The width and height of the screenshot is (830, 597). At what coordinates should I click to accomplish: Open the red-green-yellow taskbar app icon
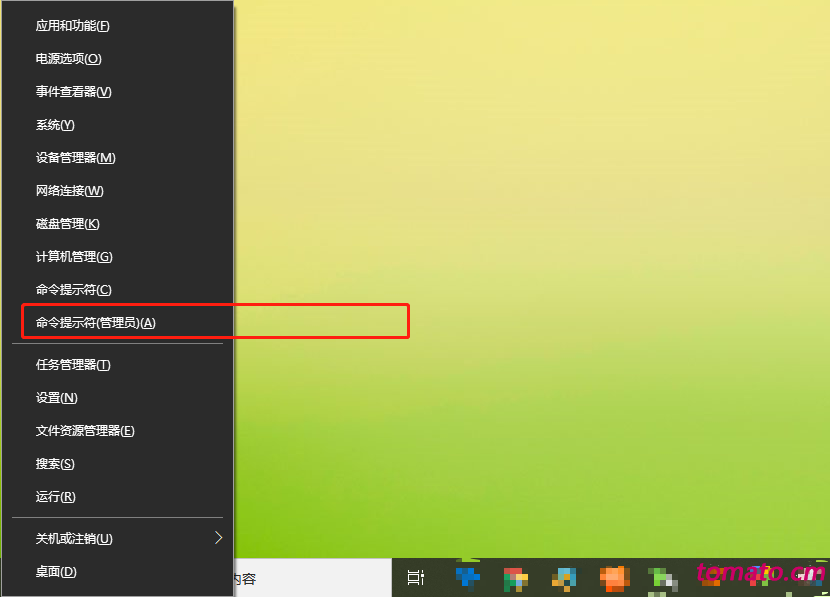coord(516,579)
